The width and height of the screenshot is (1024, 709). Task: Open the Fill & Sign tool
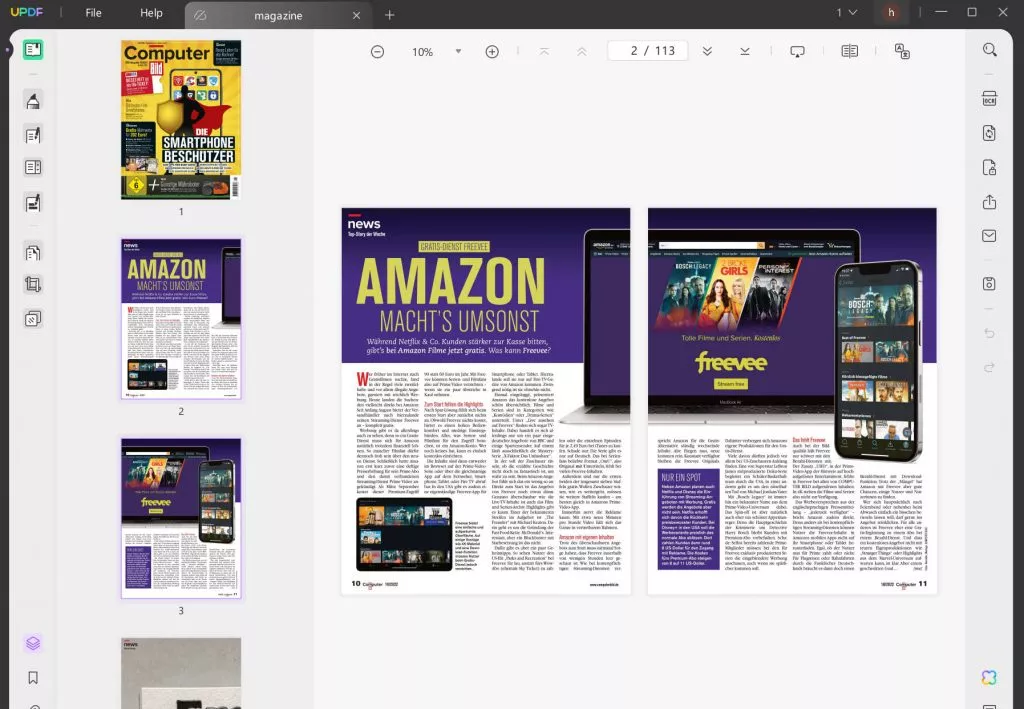pyautogui.click(x=33, y=203)
